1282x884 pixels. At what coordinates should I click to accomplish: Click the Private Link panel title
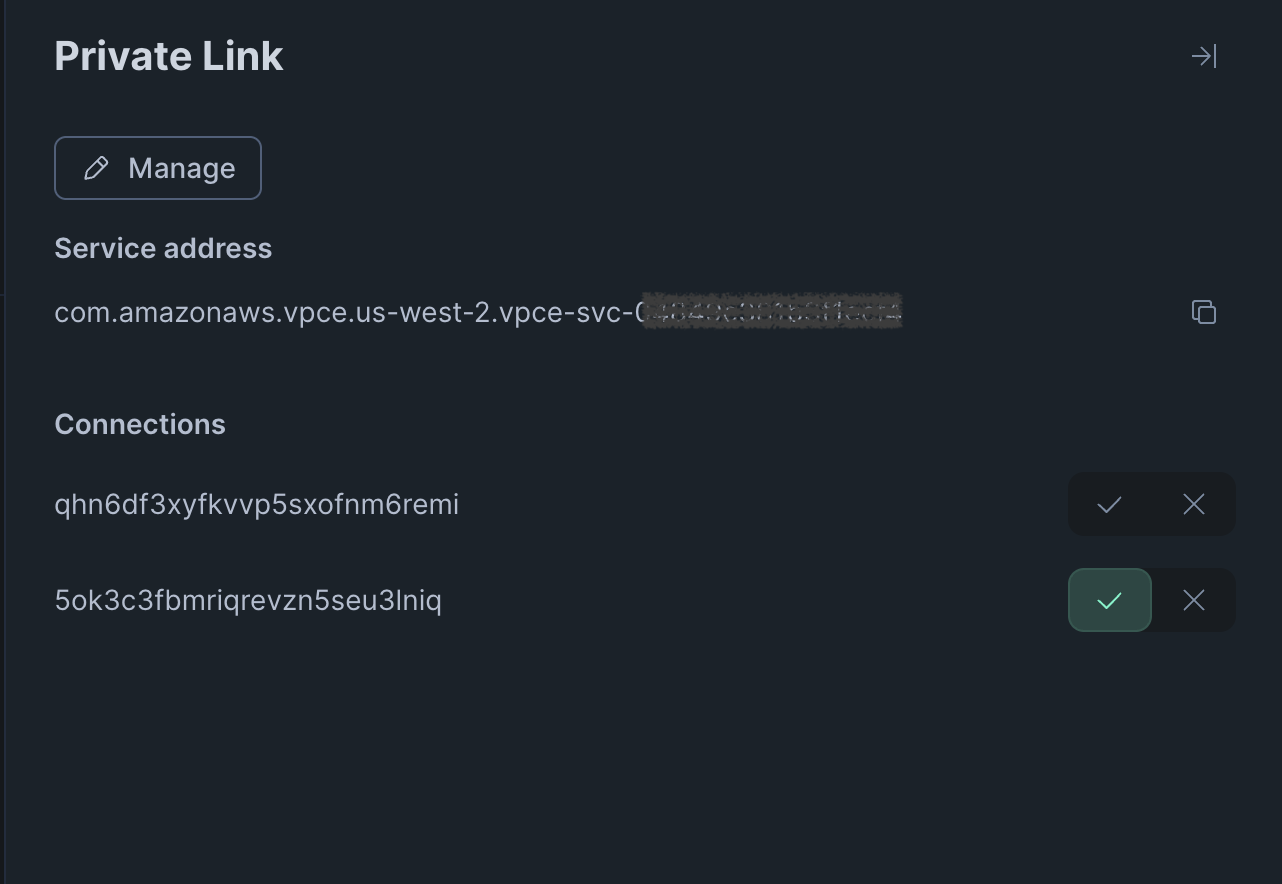click(x=168, y=56)
